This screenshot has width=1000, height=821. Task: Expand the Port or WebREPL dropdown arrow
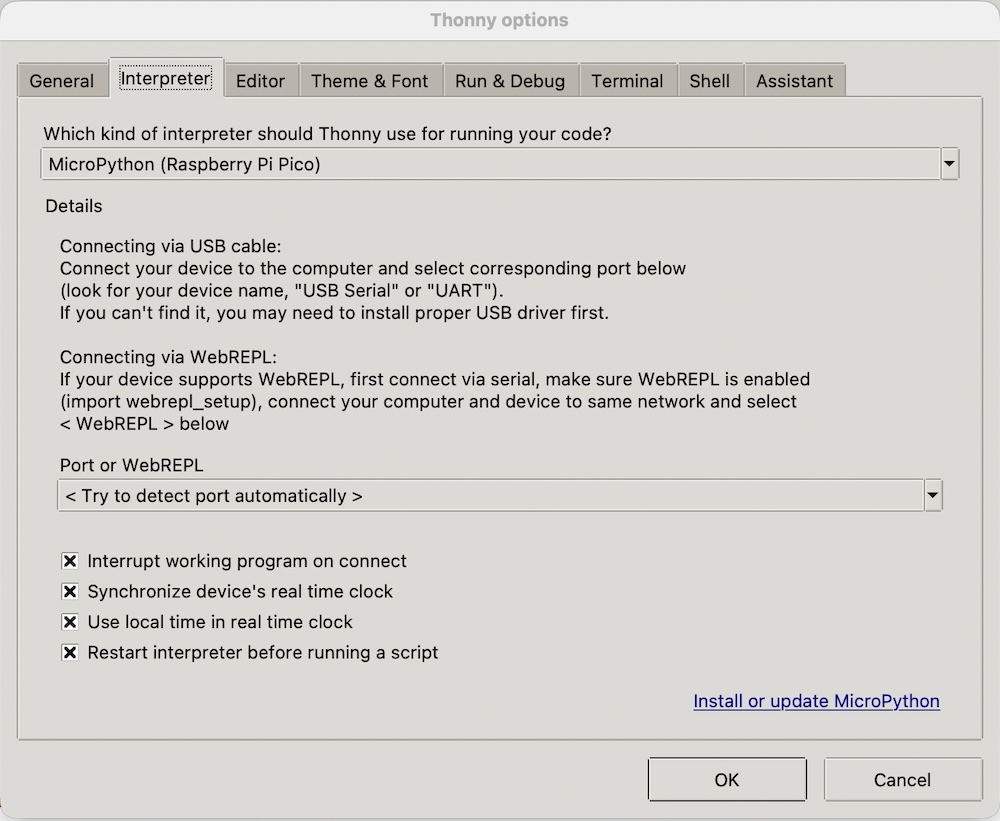(933, 495)
